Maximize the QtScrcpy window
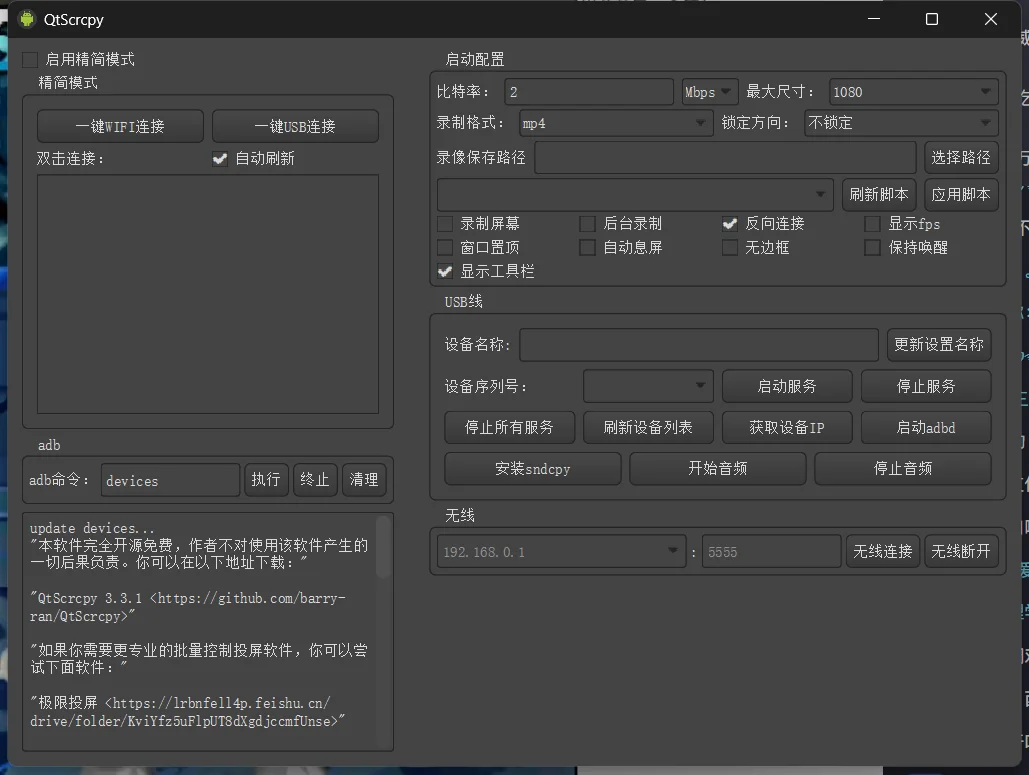The height and width of the screenshot is (775, 1029). pyautogui.click(x=932, y=19)
